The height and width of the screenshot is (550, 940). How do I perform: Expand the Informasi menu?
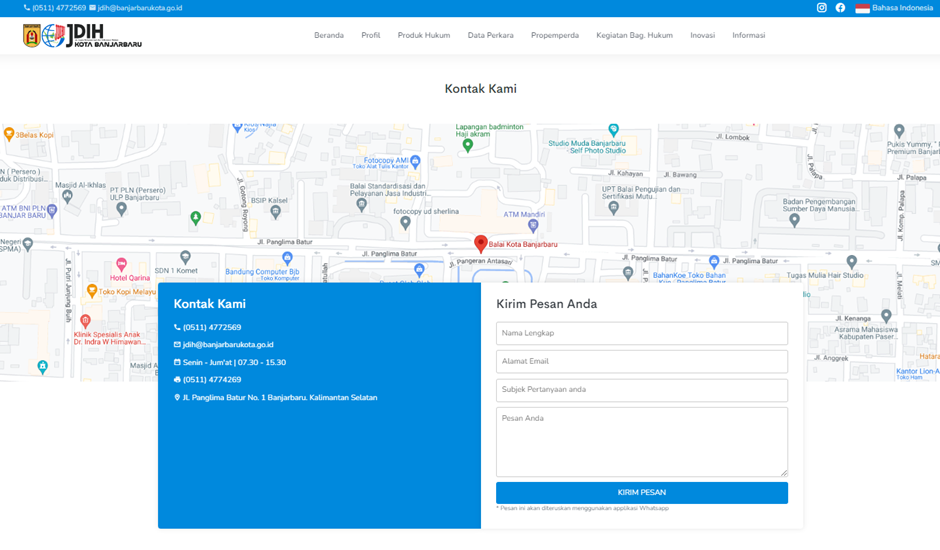[x=748, y=35]
